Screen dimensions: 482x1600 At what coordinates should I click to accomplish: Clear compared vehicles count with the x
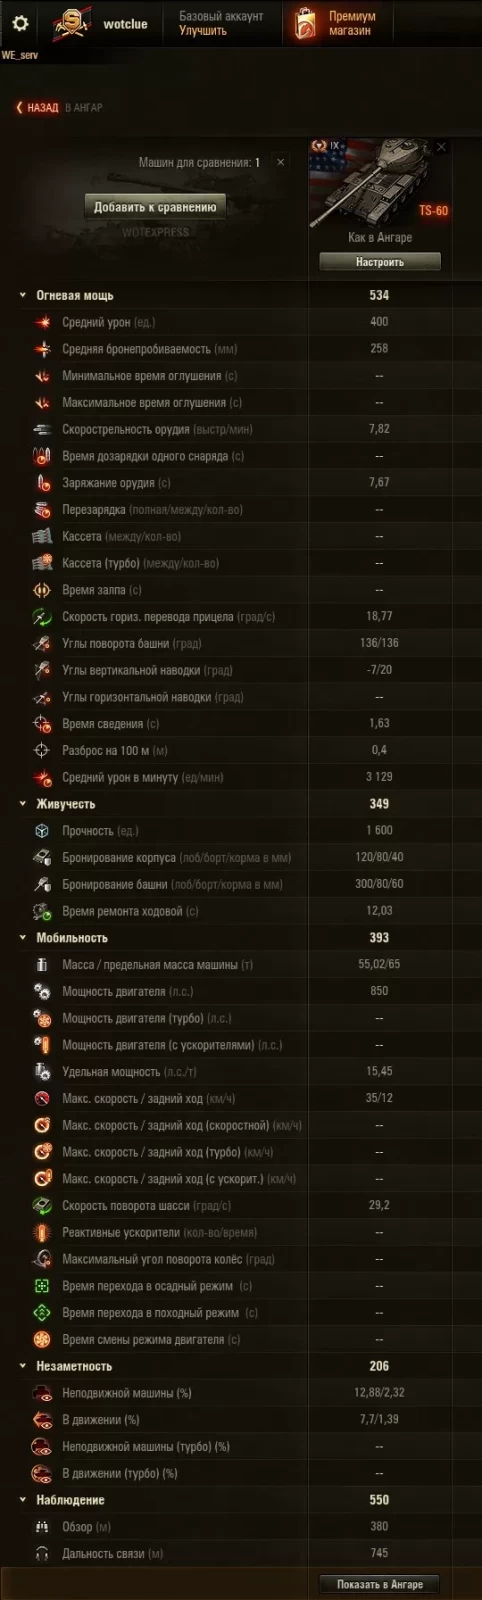click(280, 162)
